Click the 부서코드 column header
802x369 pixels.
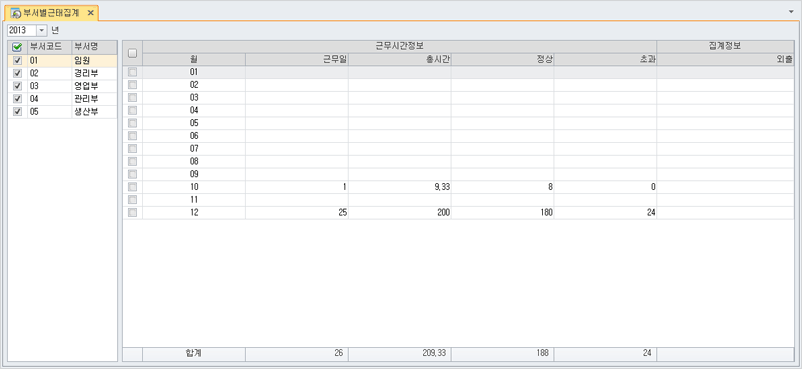pyautogui.click(x=49, y=47)
